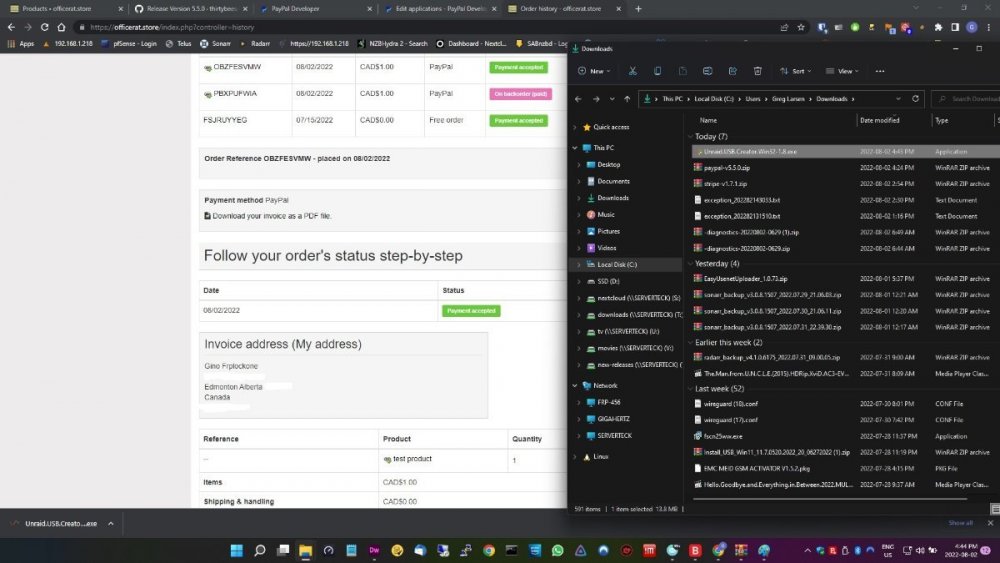Screen dimensions: 1000x563
Task: Click the Delete trash icon in Explorer toolbar
Action: point(757,71)
